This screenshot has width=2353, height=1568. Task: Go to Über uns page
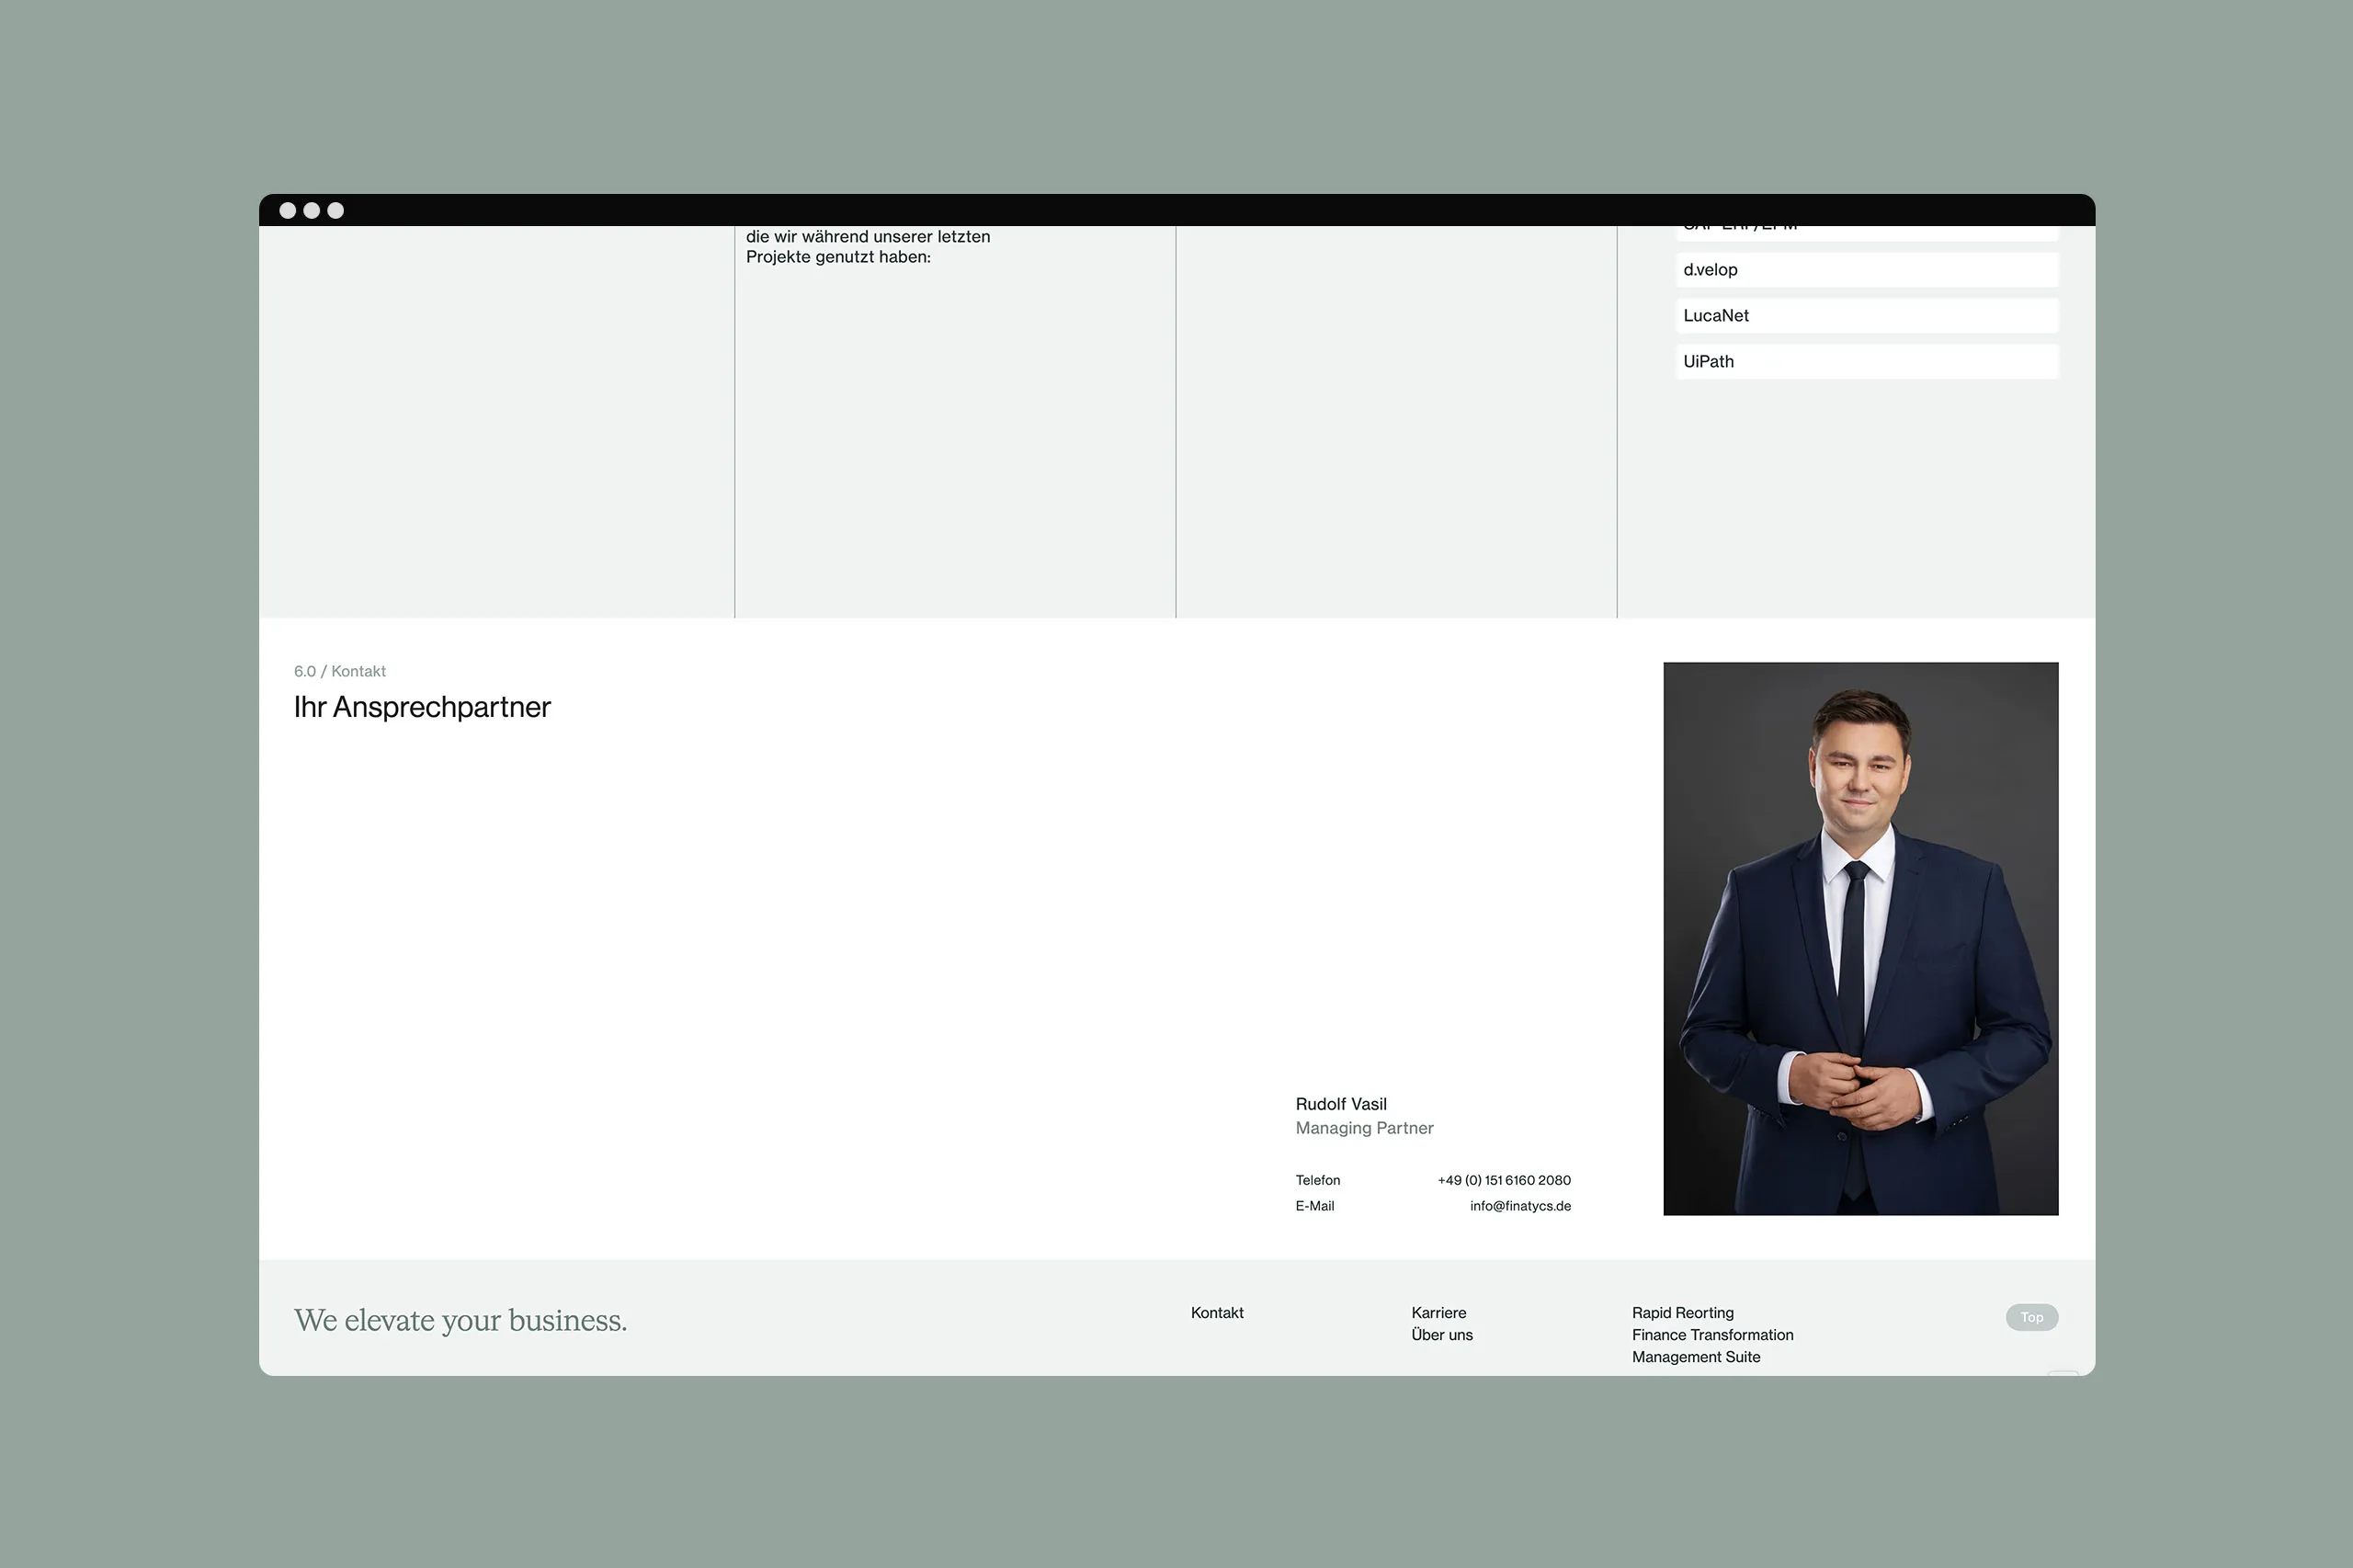(x=1441, y=1335)
